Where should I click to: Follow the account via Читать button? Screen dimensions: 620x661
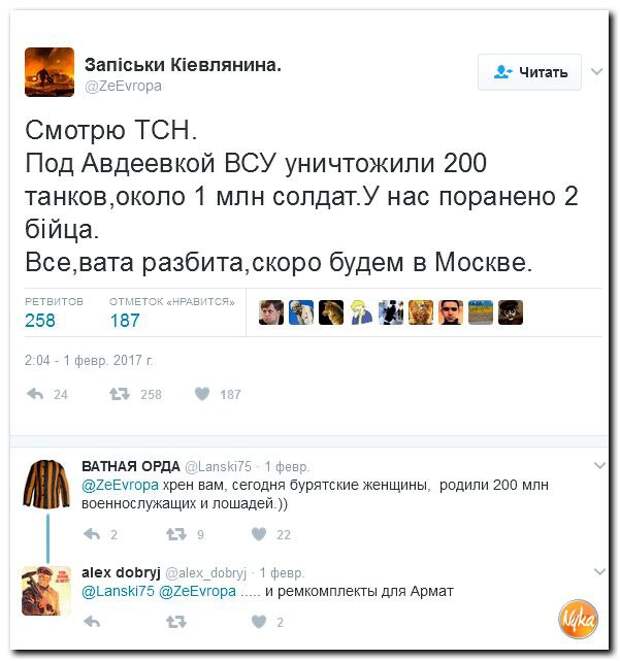[529, 72]
